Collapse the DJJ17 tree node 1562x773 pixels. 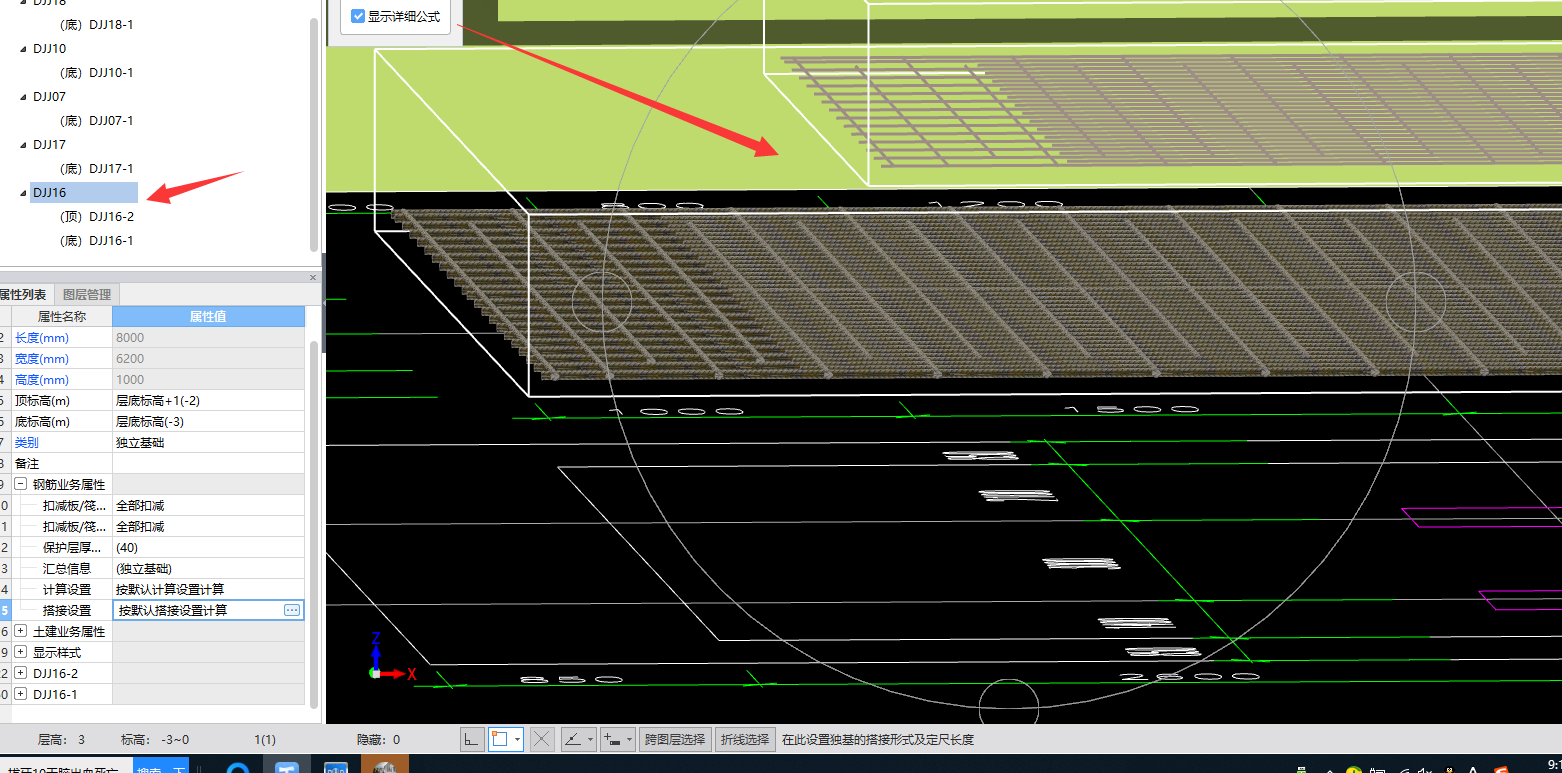point(23,145)
